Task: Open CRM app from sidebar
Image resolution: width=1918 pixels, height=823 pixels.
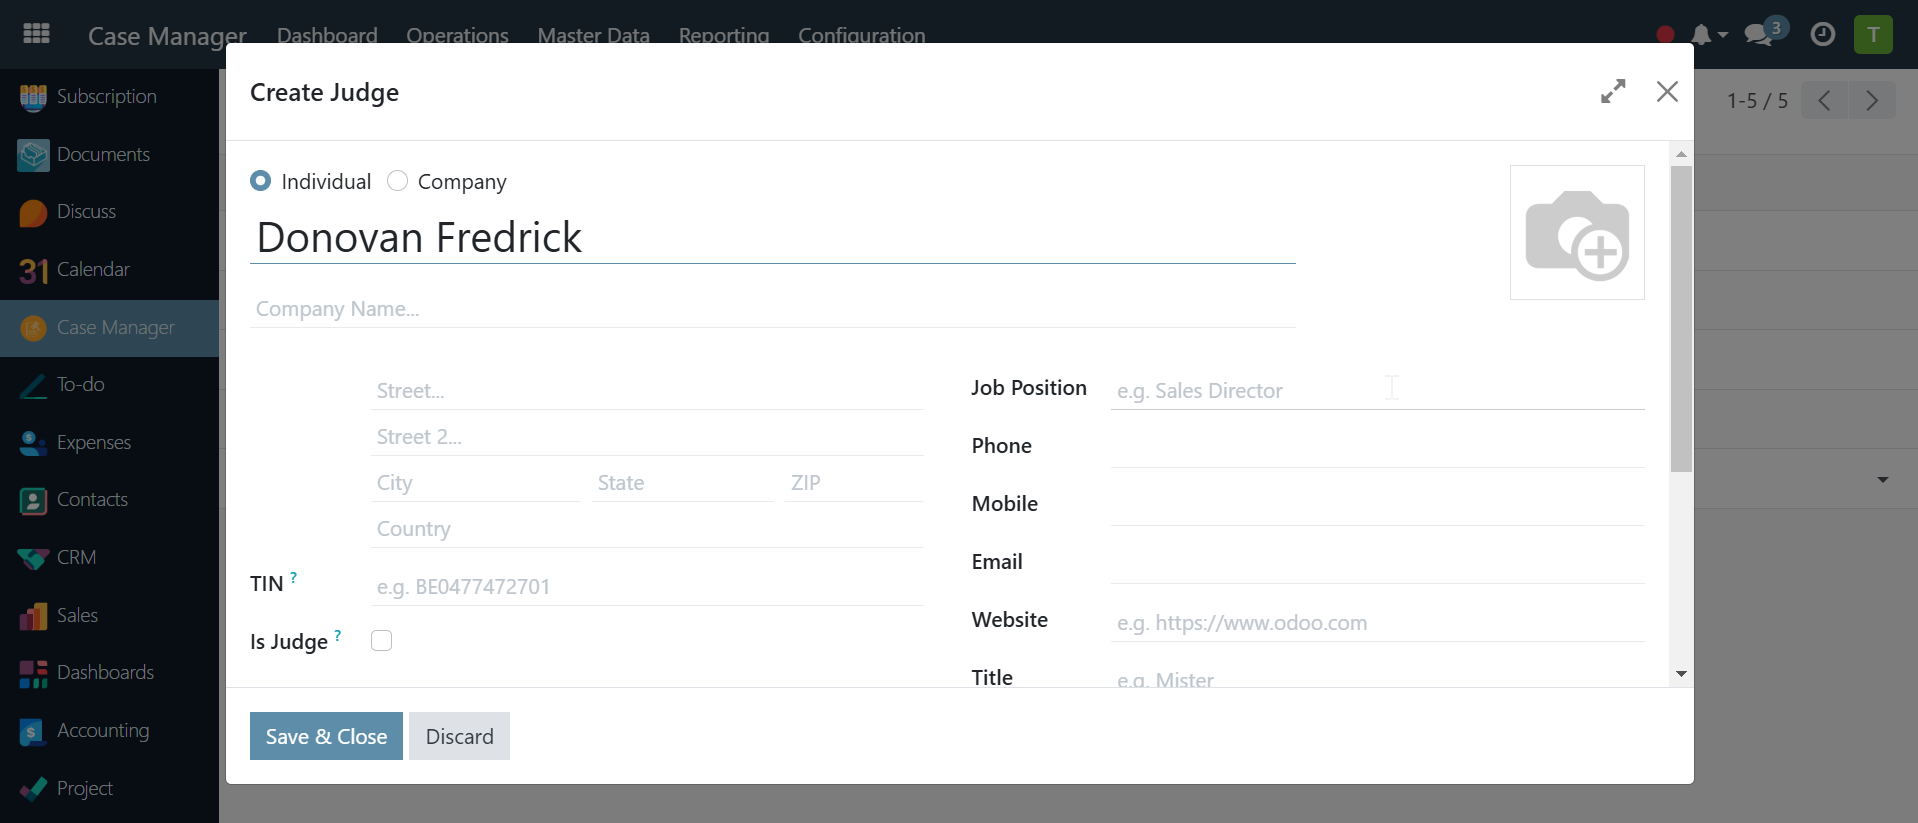Action: [109, 558]
